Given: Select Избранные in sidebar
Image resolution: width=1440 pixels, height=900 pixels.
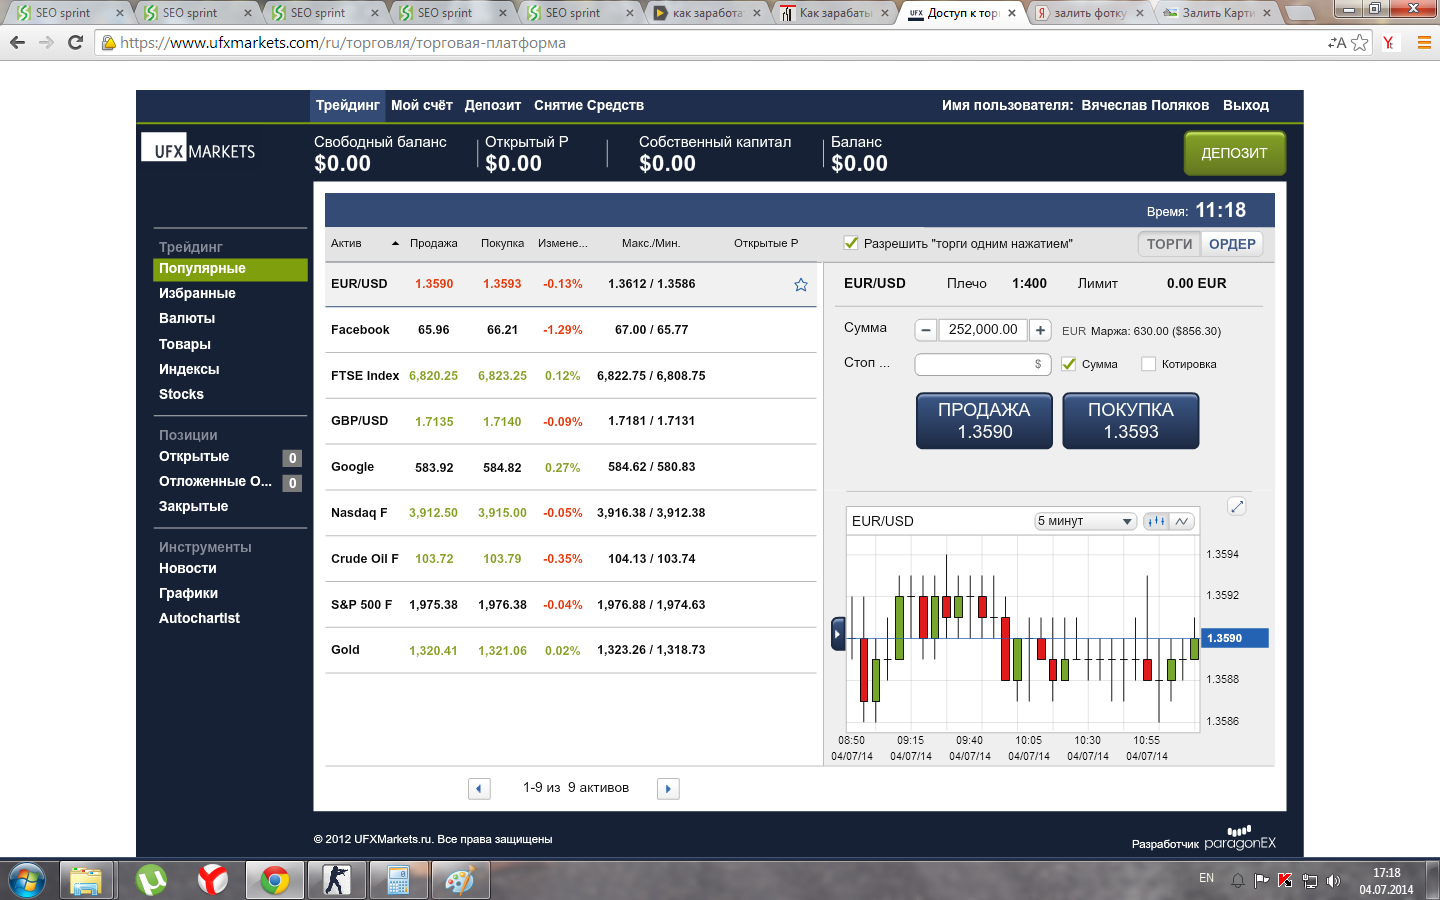Looking at the screenshot, I should tap(197, 293).
